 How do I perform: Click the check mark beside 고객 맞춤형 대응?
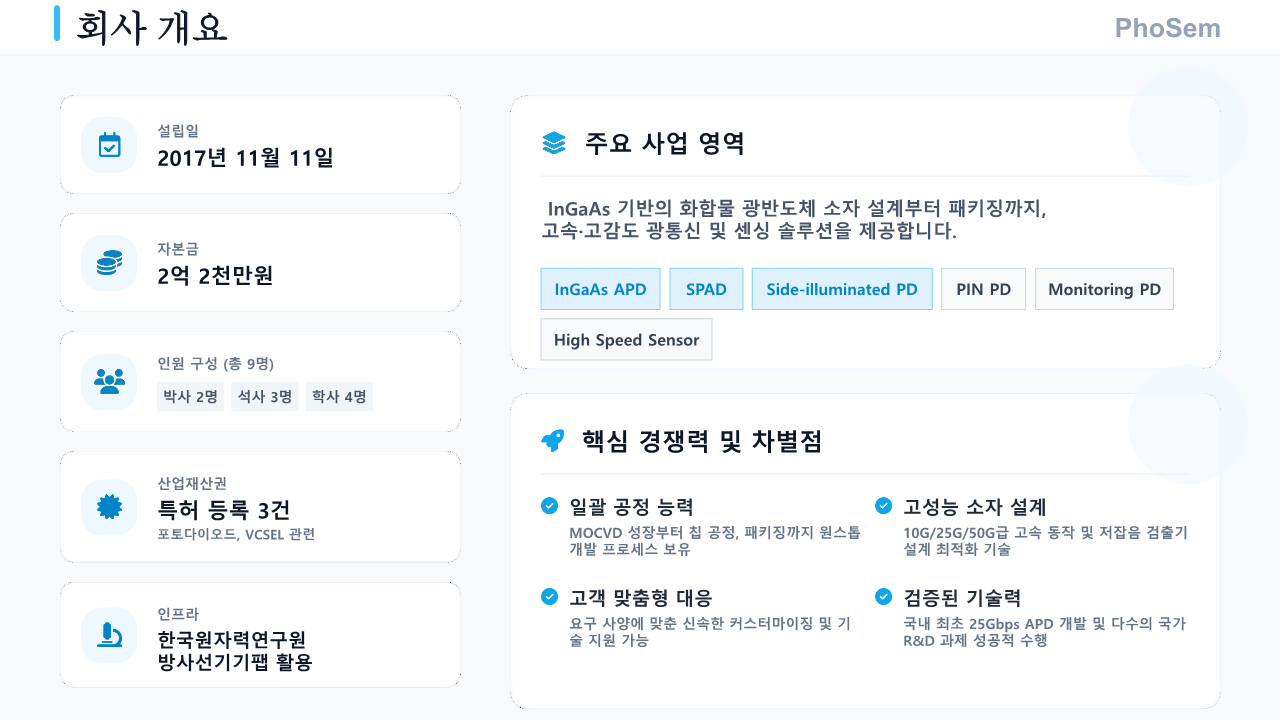click(x=549, y=597)
